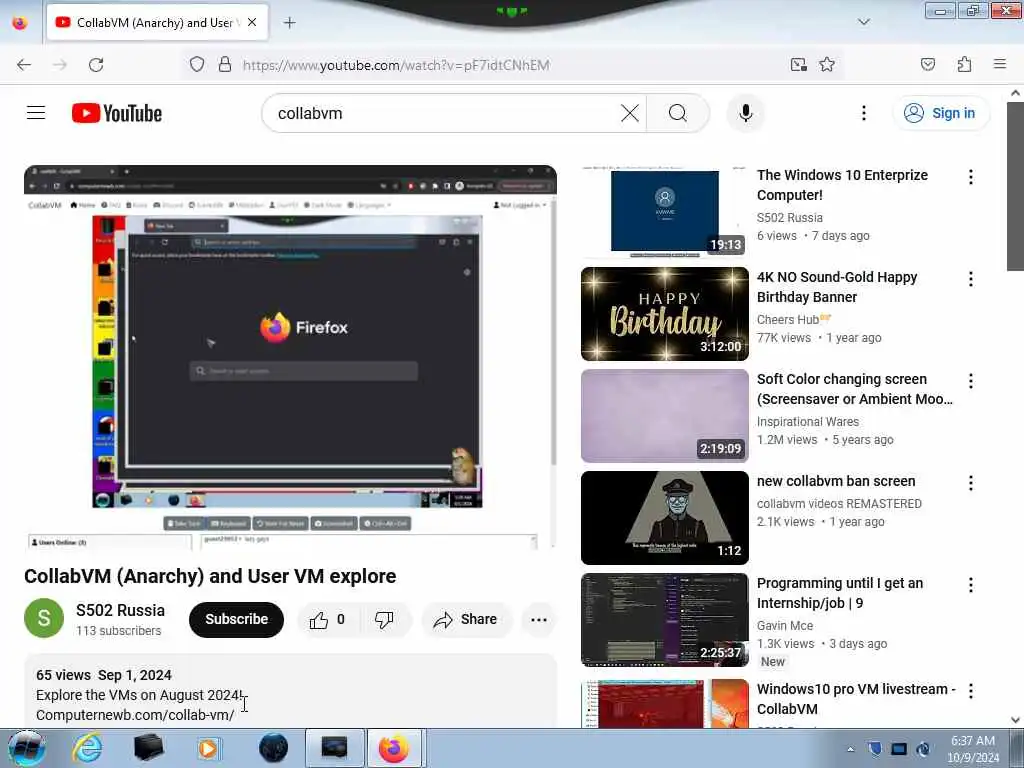Sign in to YouTube

[940, 113]
